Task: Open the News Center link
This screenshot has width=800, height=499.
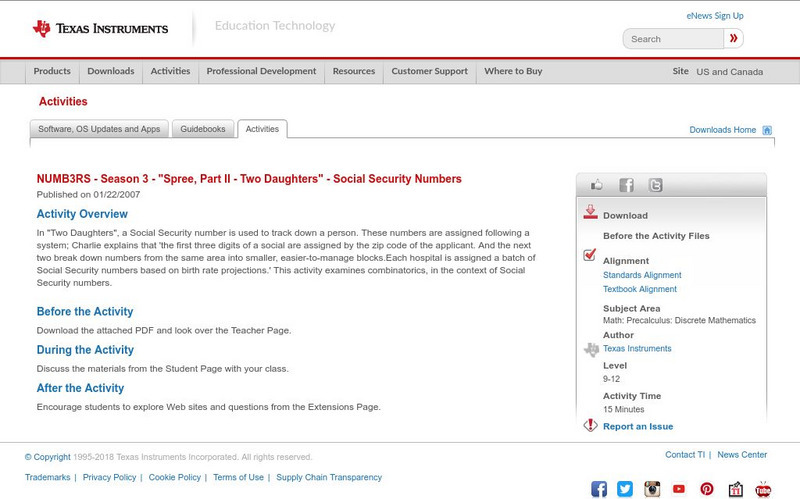Action: 742,455
